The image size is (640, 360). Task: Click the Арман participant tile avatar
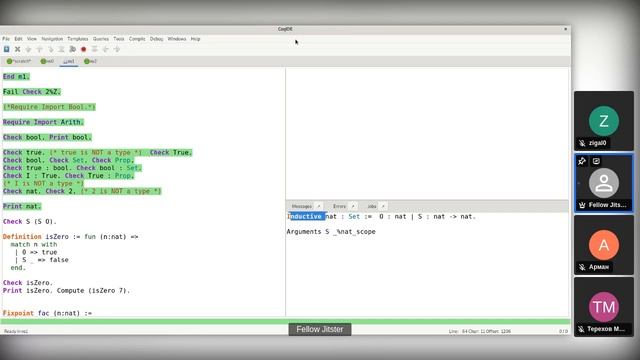[x=604, y=245]
